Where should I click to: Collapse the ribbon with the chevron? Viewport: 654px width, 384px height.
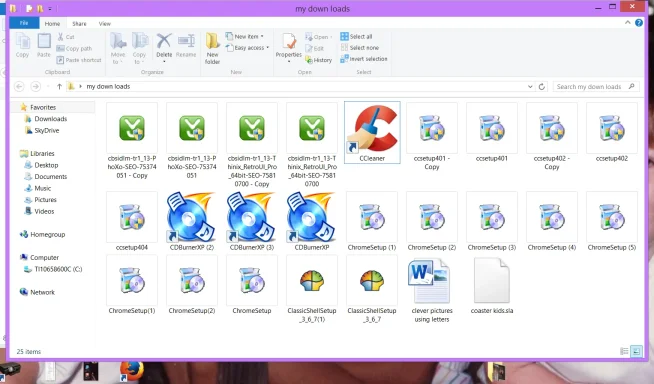[x=627, y=23]
